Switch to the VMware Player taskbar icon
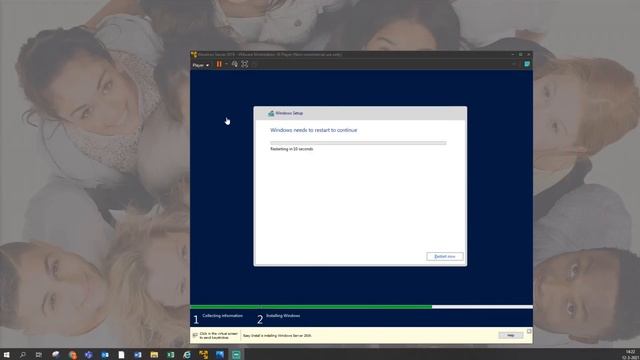This screenshot has height=360, width=640. 203,355
